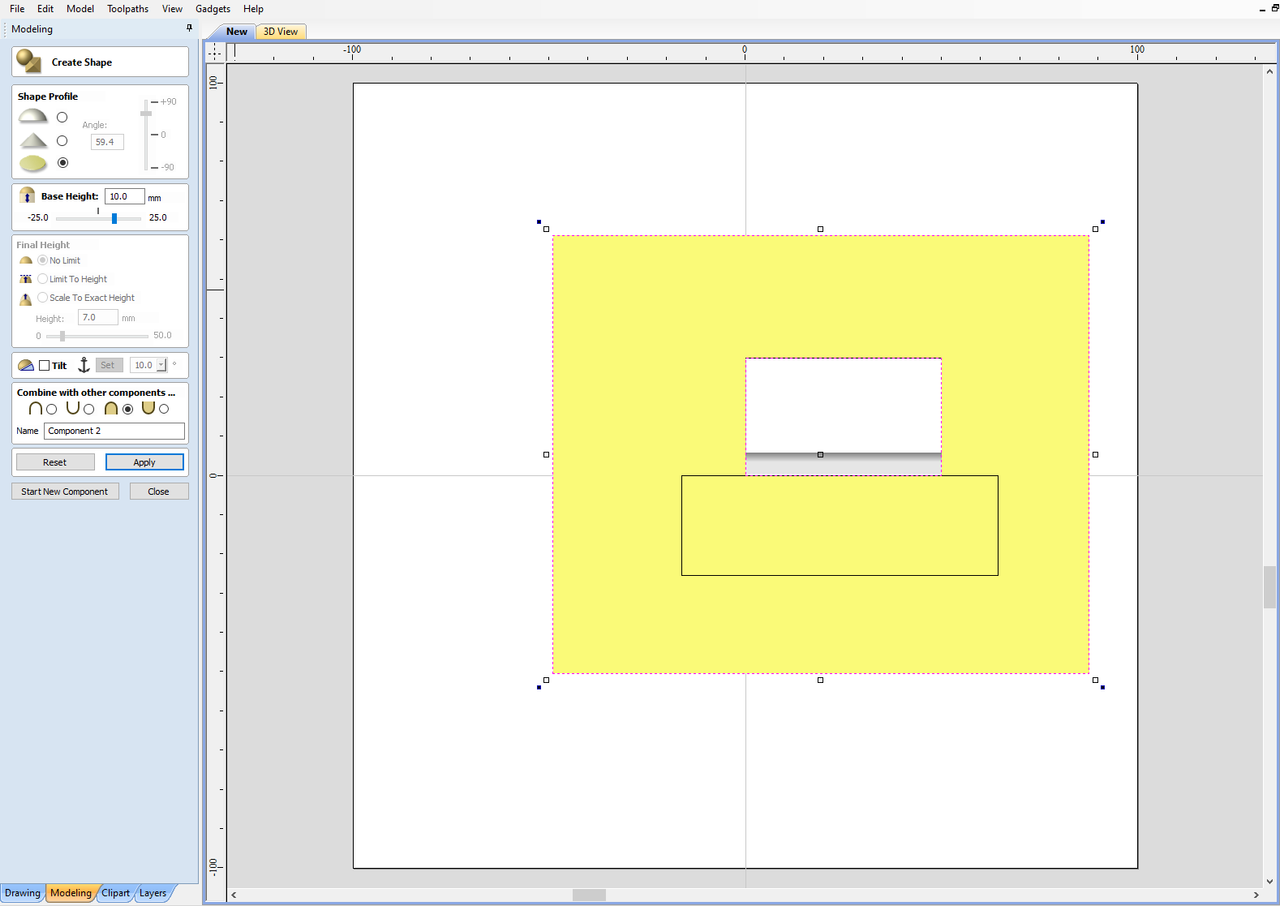Open the Model menu
Screen dimensions: 1280x906
pos(80,8)
